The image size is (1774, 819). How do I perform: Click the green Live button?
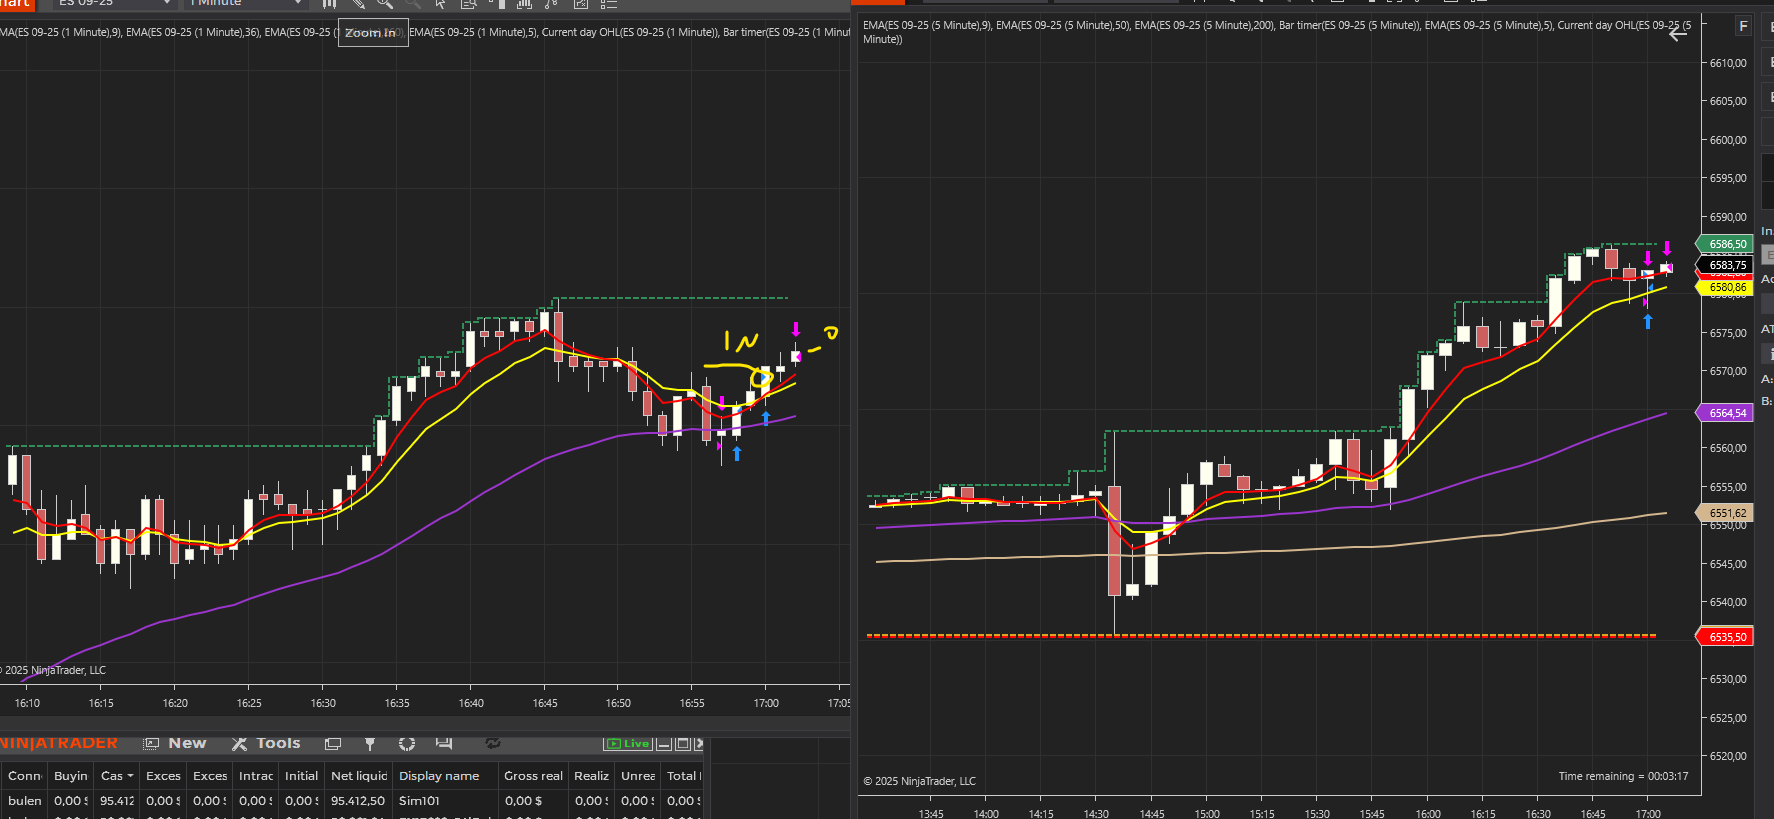[x=628, y=743]
